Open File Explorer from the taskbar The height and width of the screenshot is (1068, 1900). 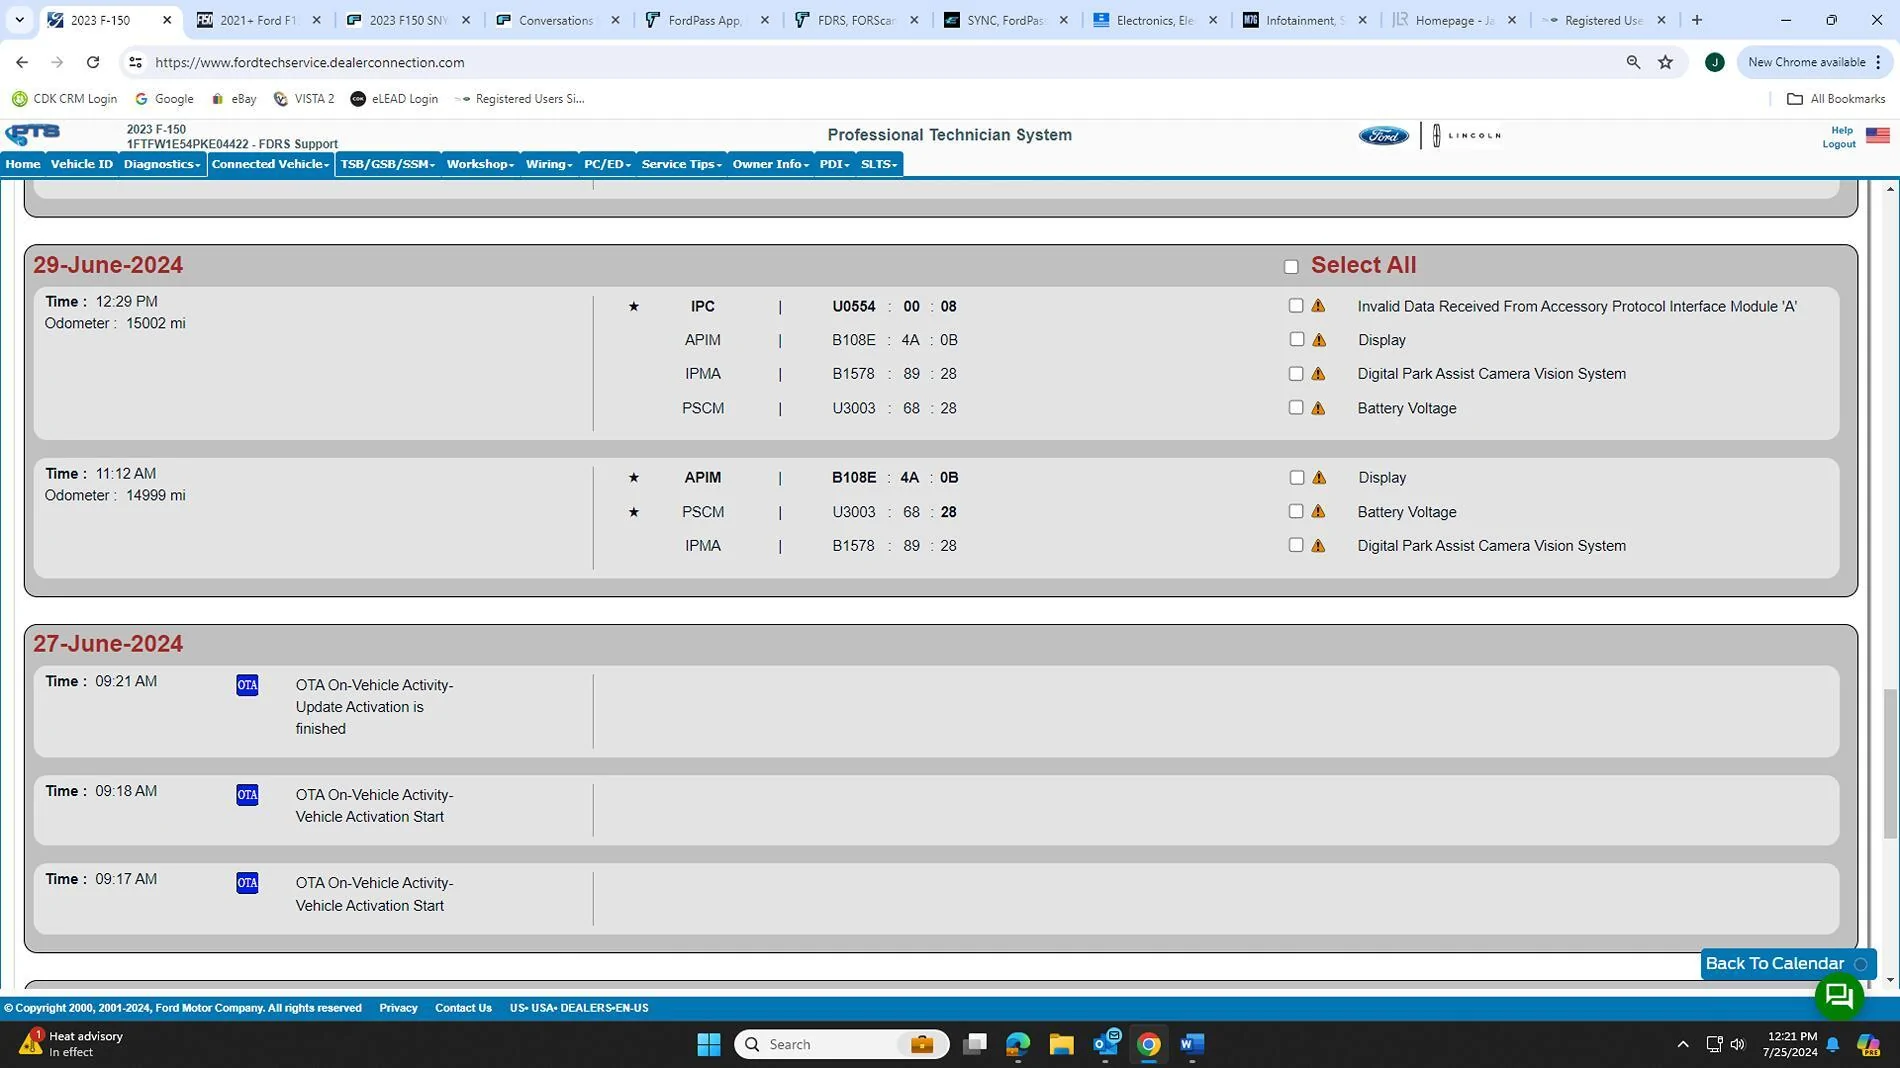tap(1061, 1044)
